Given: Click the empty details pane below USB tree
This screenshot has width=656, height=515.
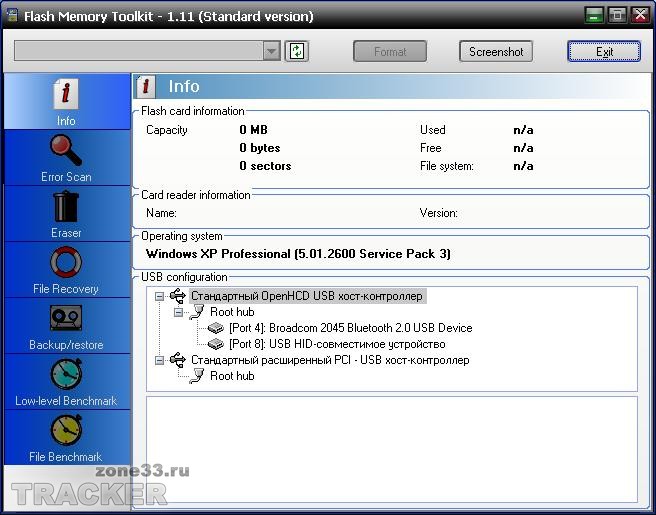Looking at the screenshot, I should pyautogui.click(x=392, y=450).
